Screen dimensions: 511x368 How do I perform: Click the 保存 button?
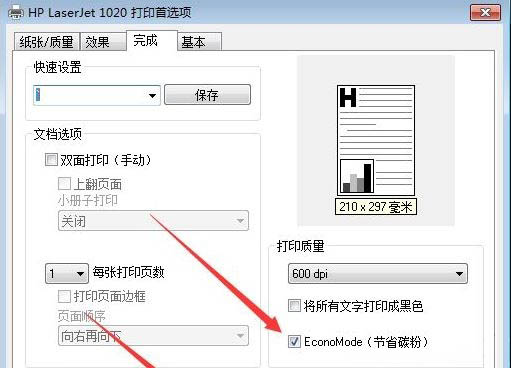coord(207,95)
